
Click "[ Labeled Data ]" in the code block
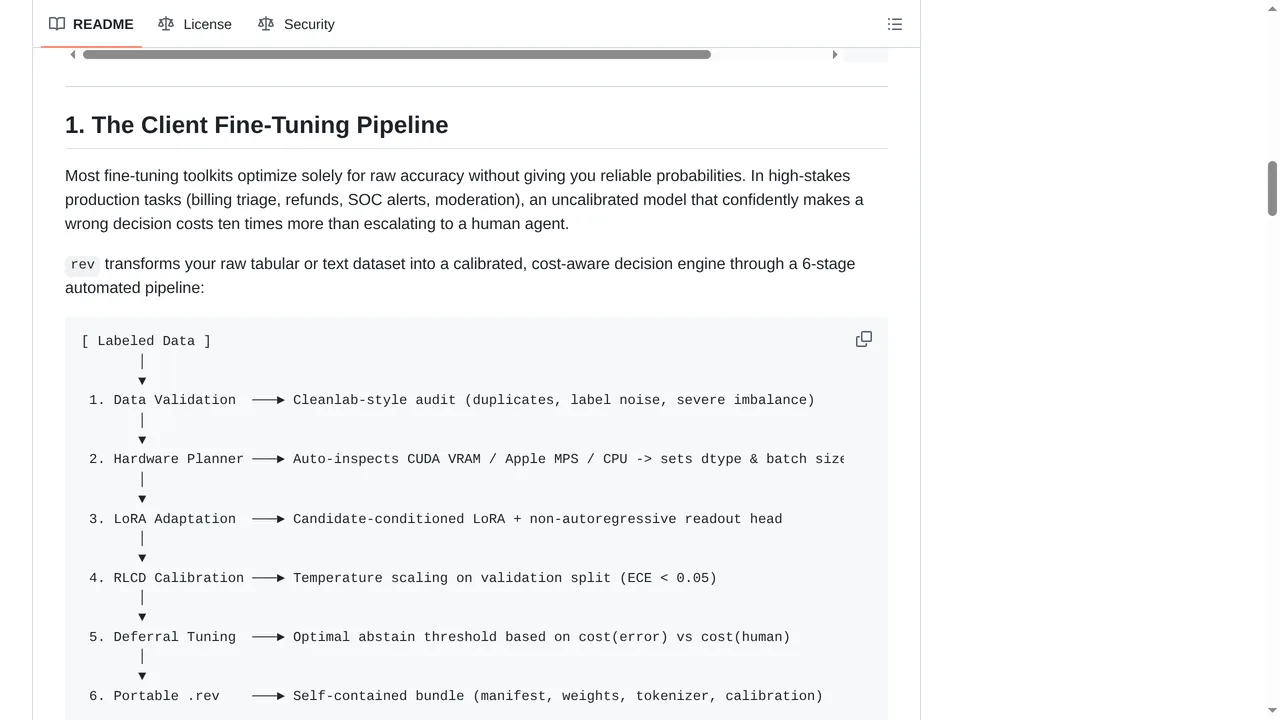[146, 341]
